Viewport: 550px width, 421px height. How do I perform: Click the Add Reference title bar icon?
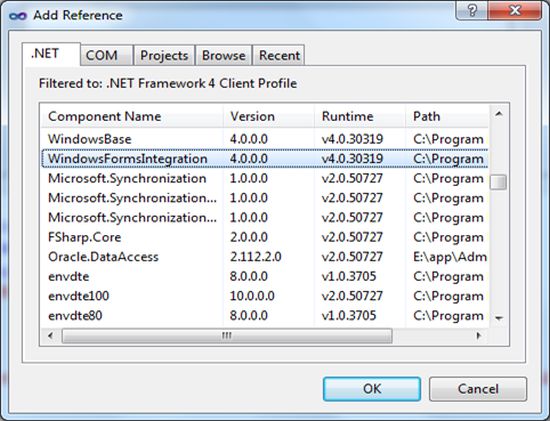click(x=18, y=16)
